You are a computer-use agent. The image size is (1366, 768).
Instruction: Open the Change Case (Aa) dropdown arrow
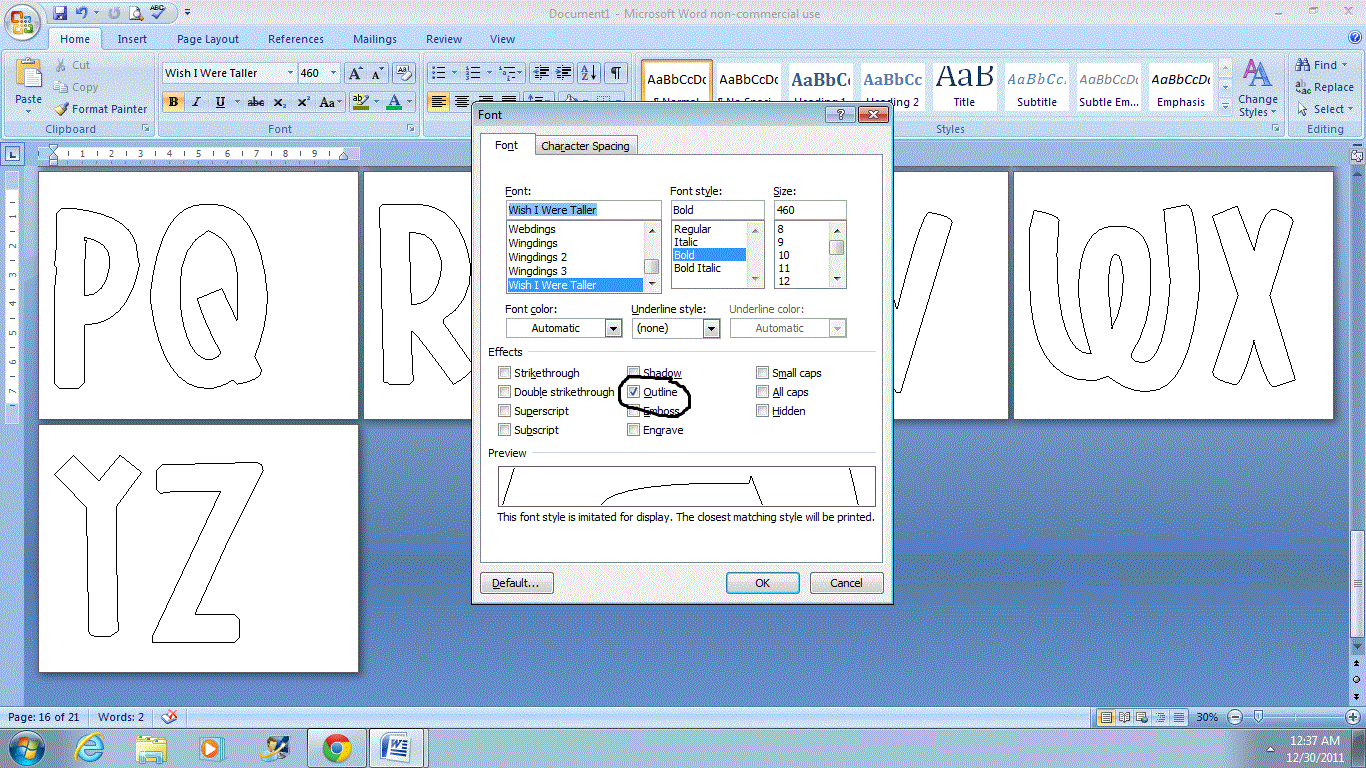[340, 102]
